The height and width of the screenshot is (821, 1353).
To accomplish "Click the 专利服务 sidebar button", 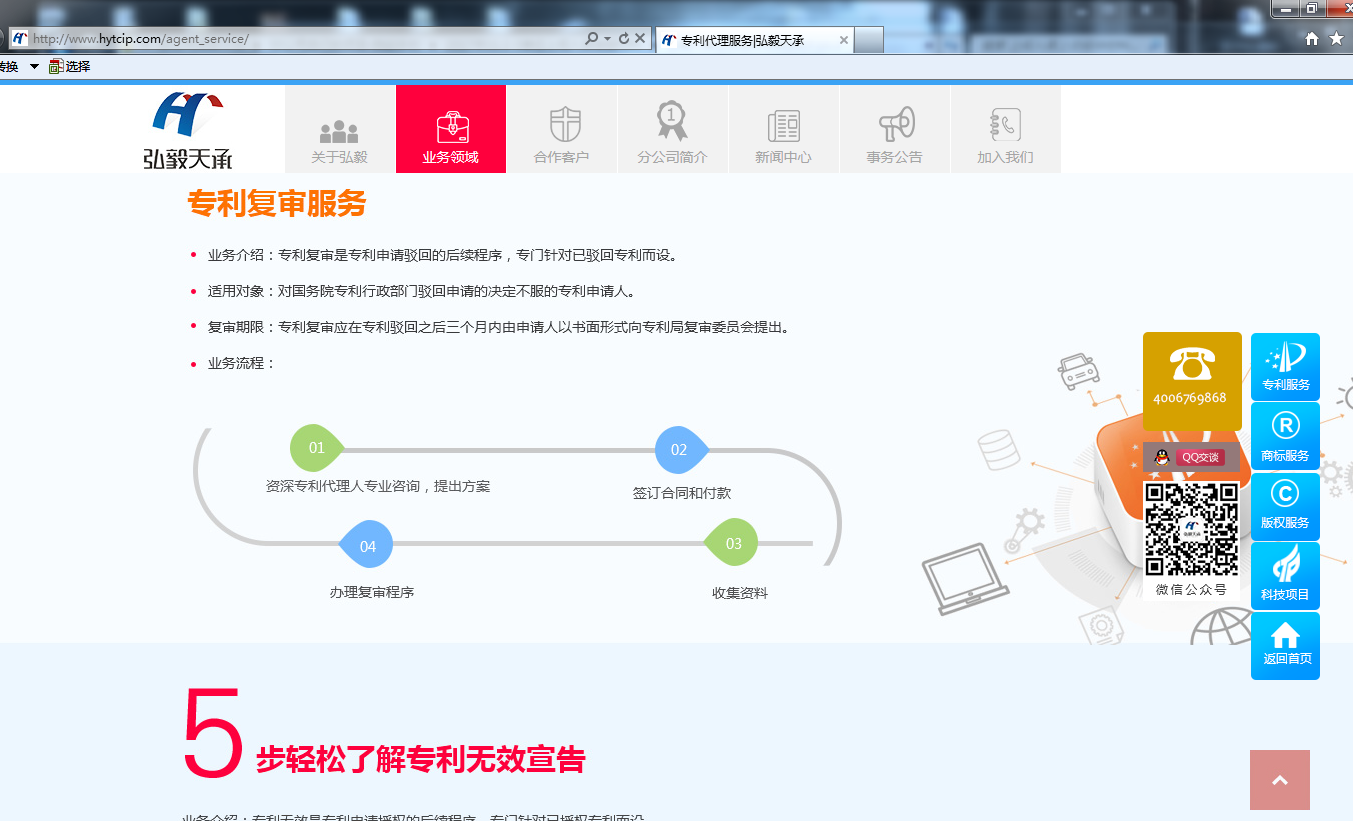I will [1285, 367].
